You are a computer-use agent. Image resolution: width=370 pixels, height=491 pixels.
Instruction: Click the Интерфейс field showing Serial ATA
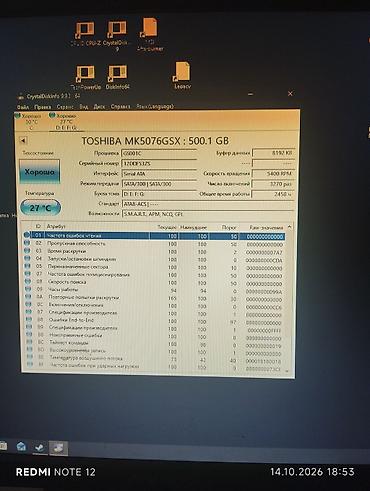click(159, 174)
